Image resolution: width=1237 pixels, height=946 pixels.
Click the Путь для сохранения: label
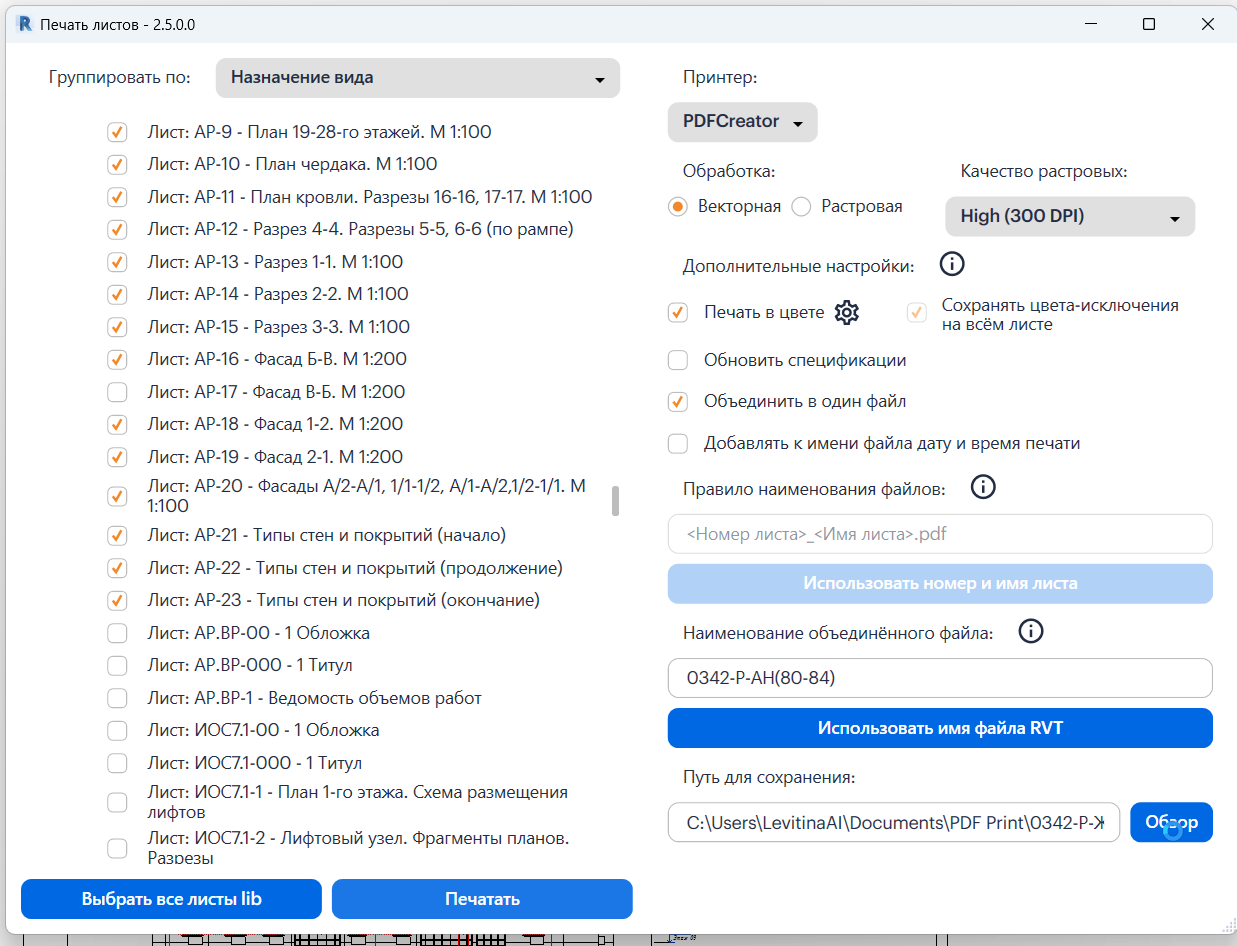coord(769,777)
